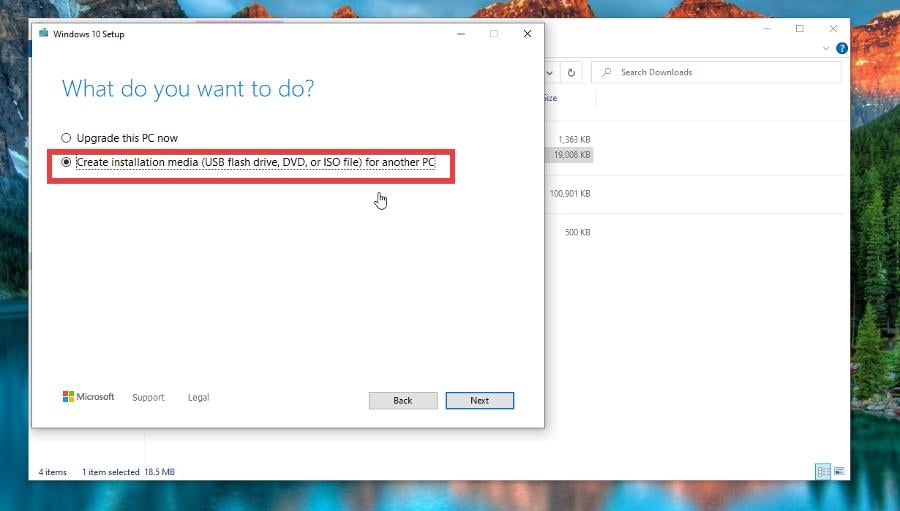Minimize the File Explorer window
This screenshot has height=511, width=900.
(x=767, y=28)
